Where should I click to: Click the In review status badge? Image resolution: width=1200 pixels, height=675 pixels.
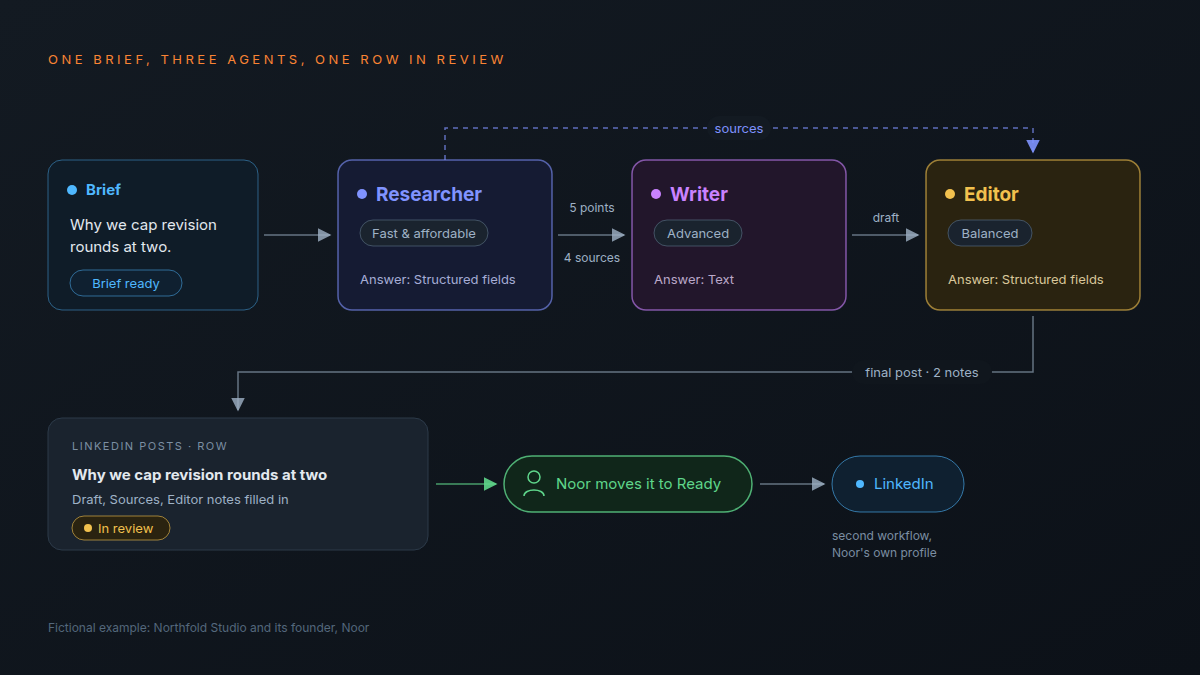(x=121, y=528)
